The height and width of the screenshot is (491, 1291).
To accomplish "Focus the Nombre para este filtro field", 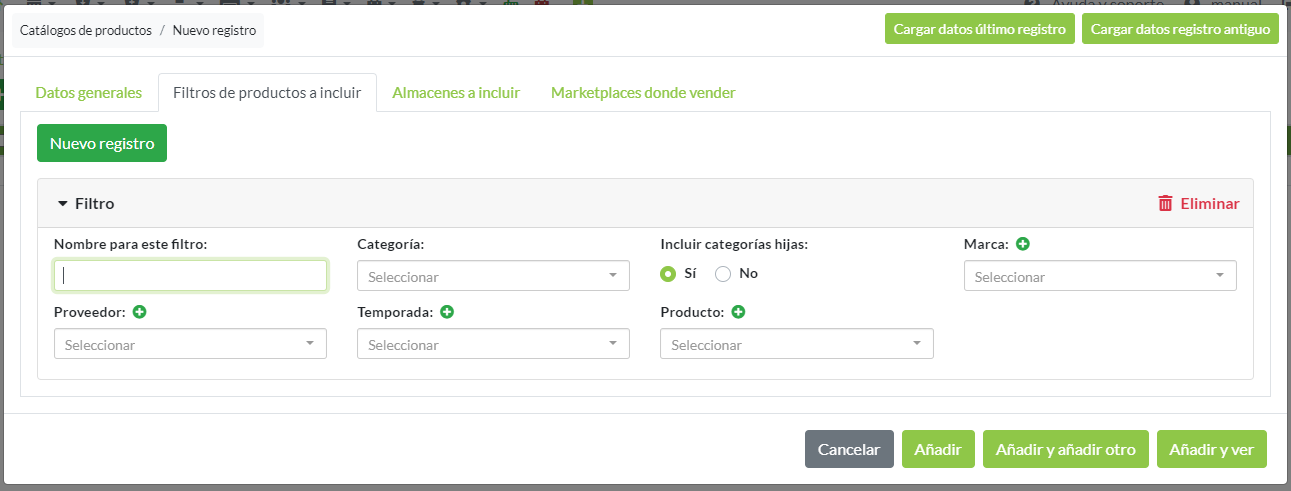I will coord(190,276).
